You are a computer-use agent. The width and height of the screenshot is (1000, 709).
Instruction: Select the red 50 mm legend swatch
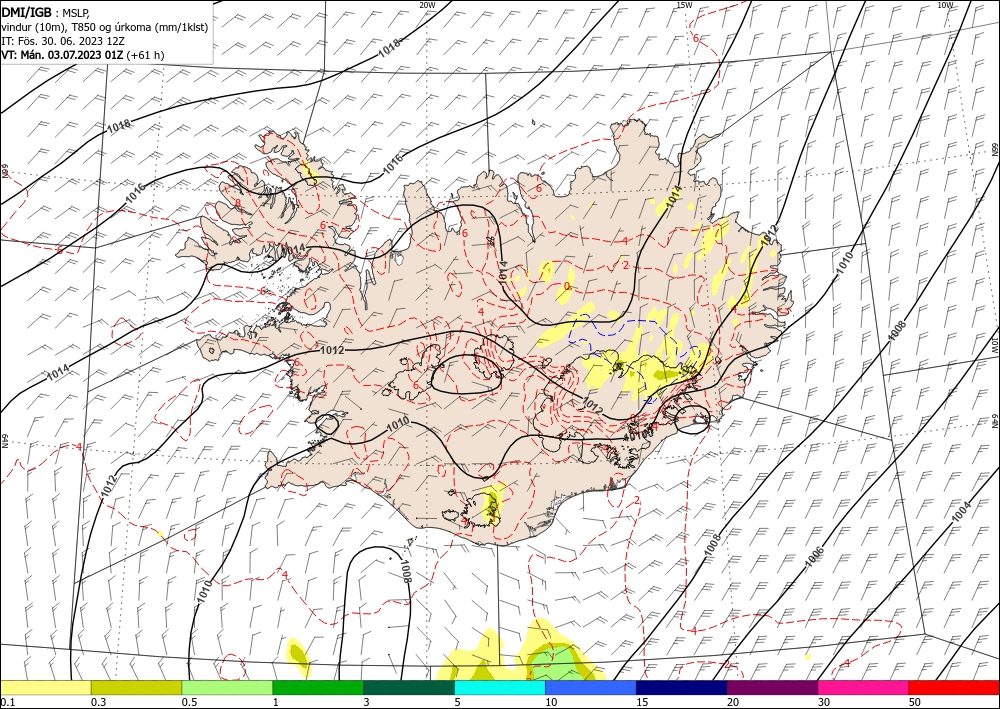(954, 687)
